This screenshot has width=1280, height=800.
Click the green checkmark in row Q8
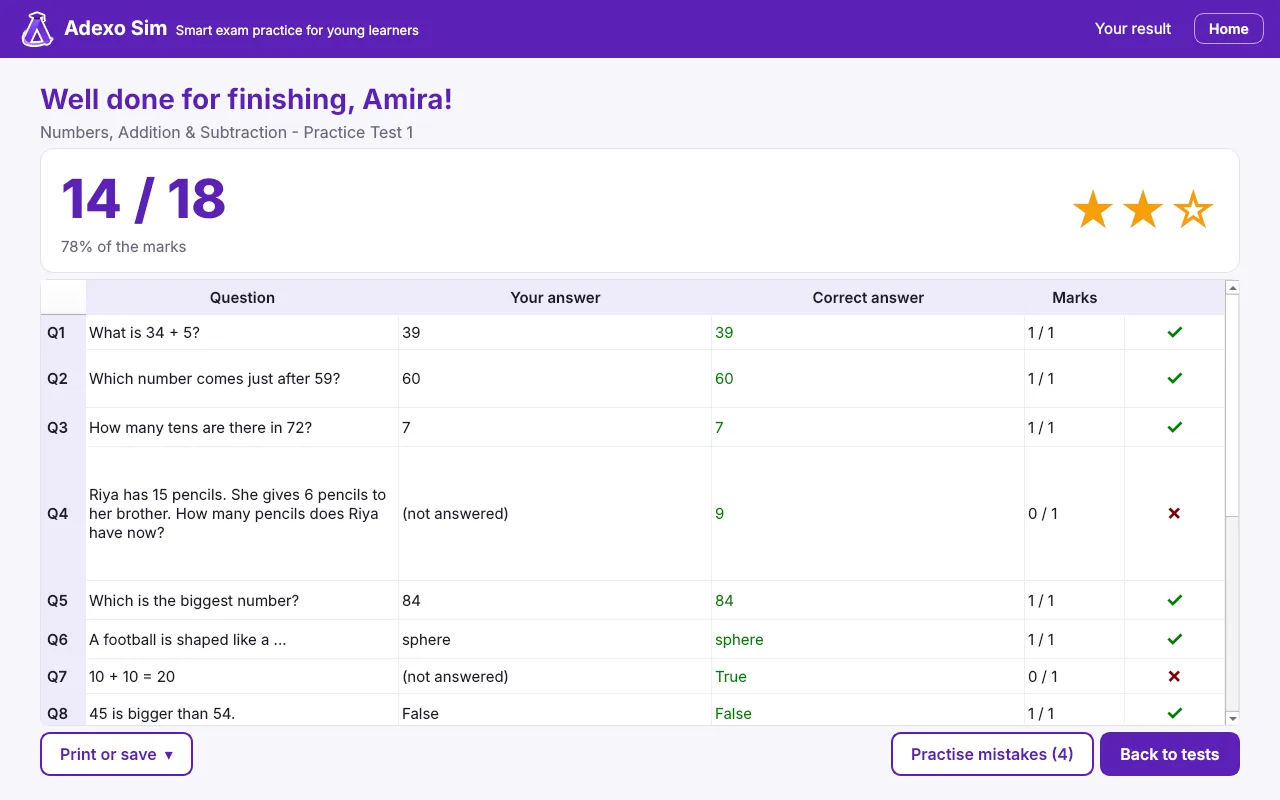coord(1175,713)
